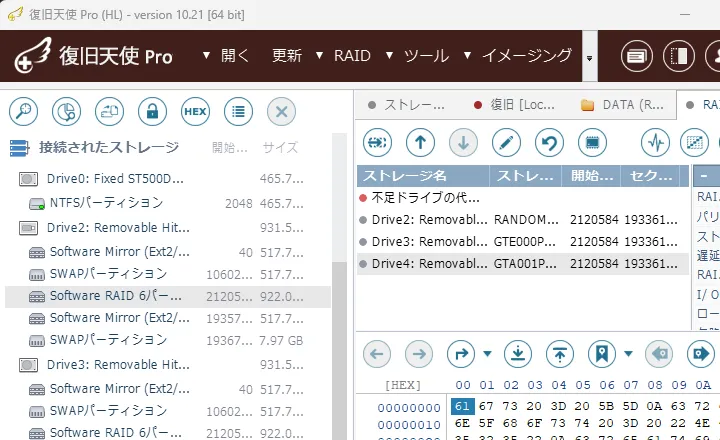The width and height of the screenshot is (720, 440).
Task: Select the NTFSパーティション entry
Action: click(168, 203)
